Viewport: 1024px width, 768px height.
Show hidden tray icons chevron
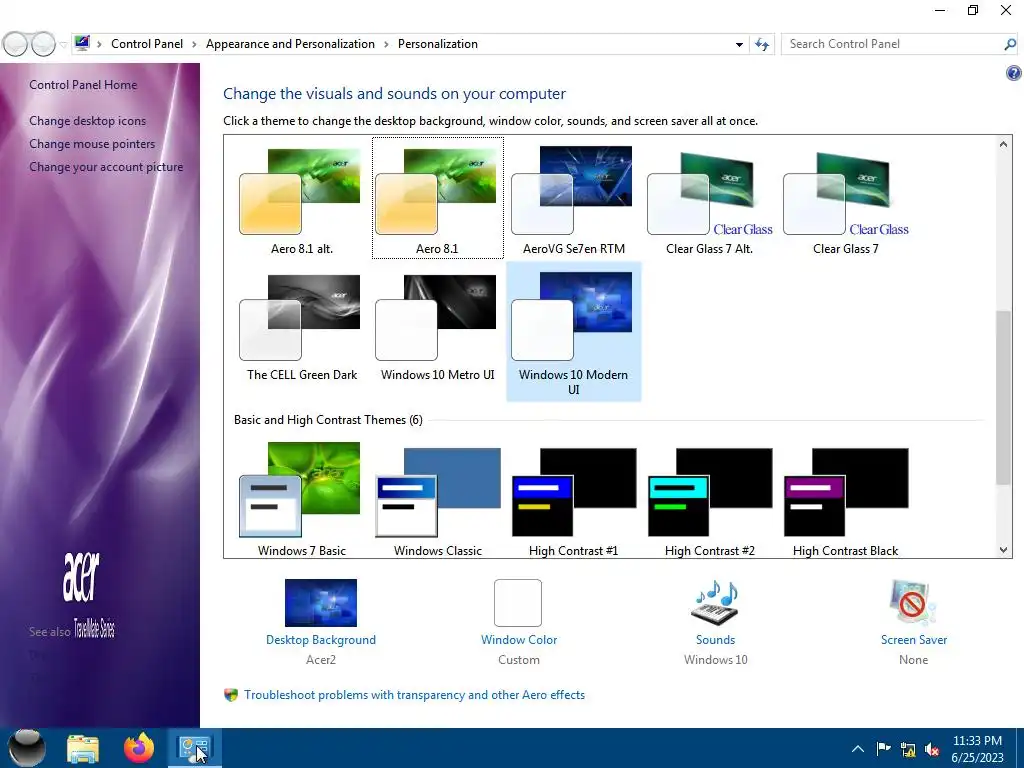pyautogui.click(x=857, y=749)
